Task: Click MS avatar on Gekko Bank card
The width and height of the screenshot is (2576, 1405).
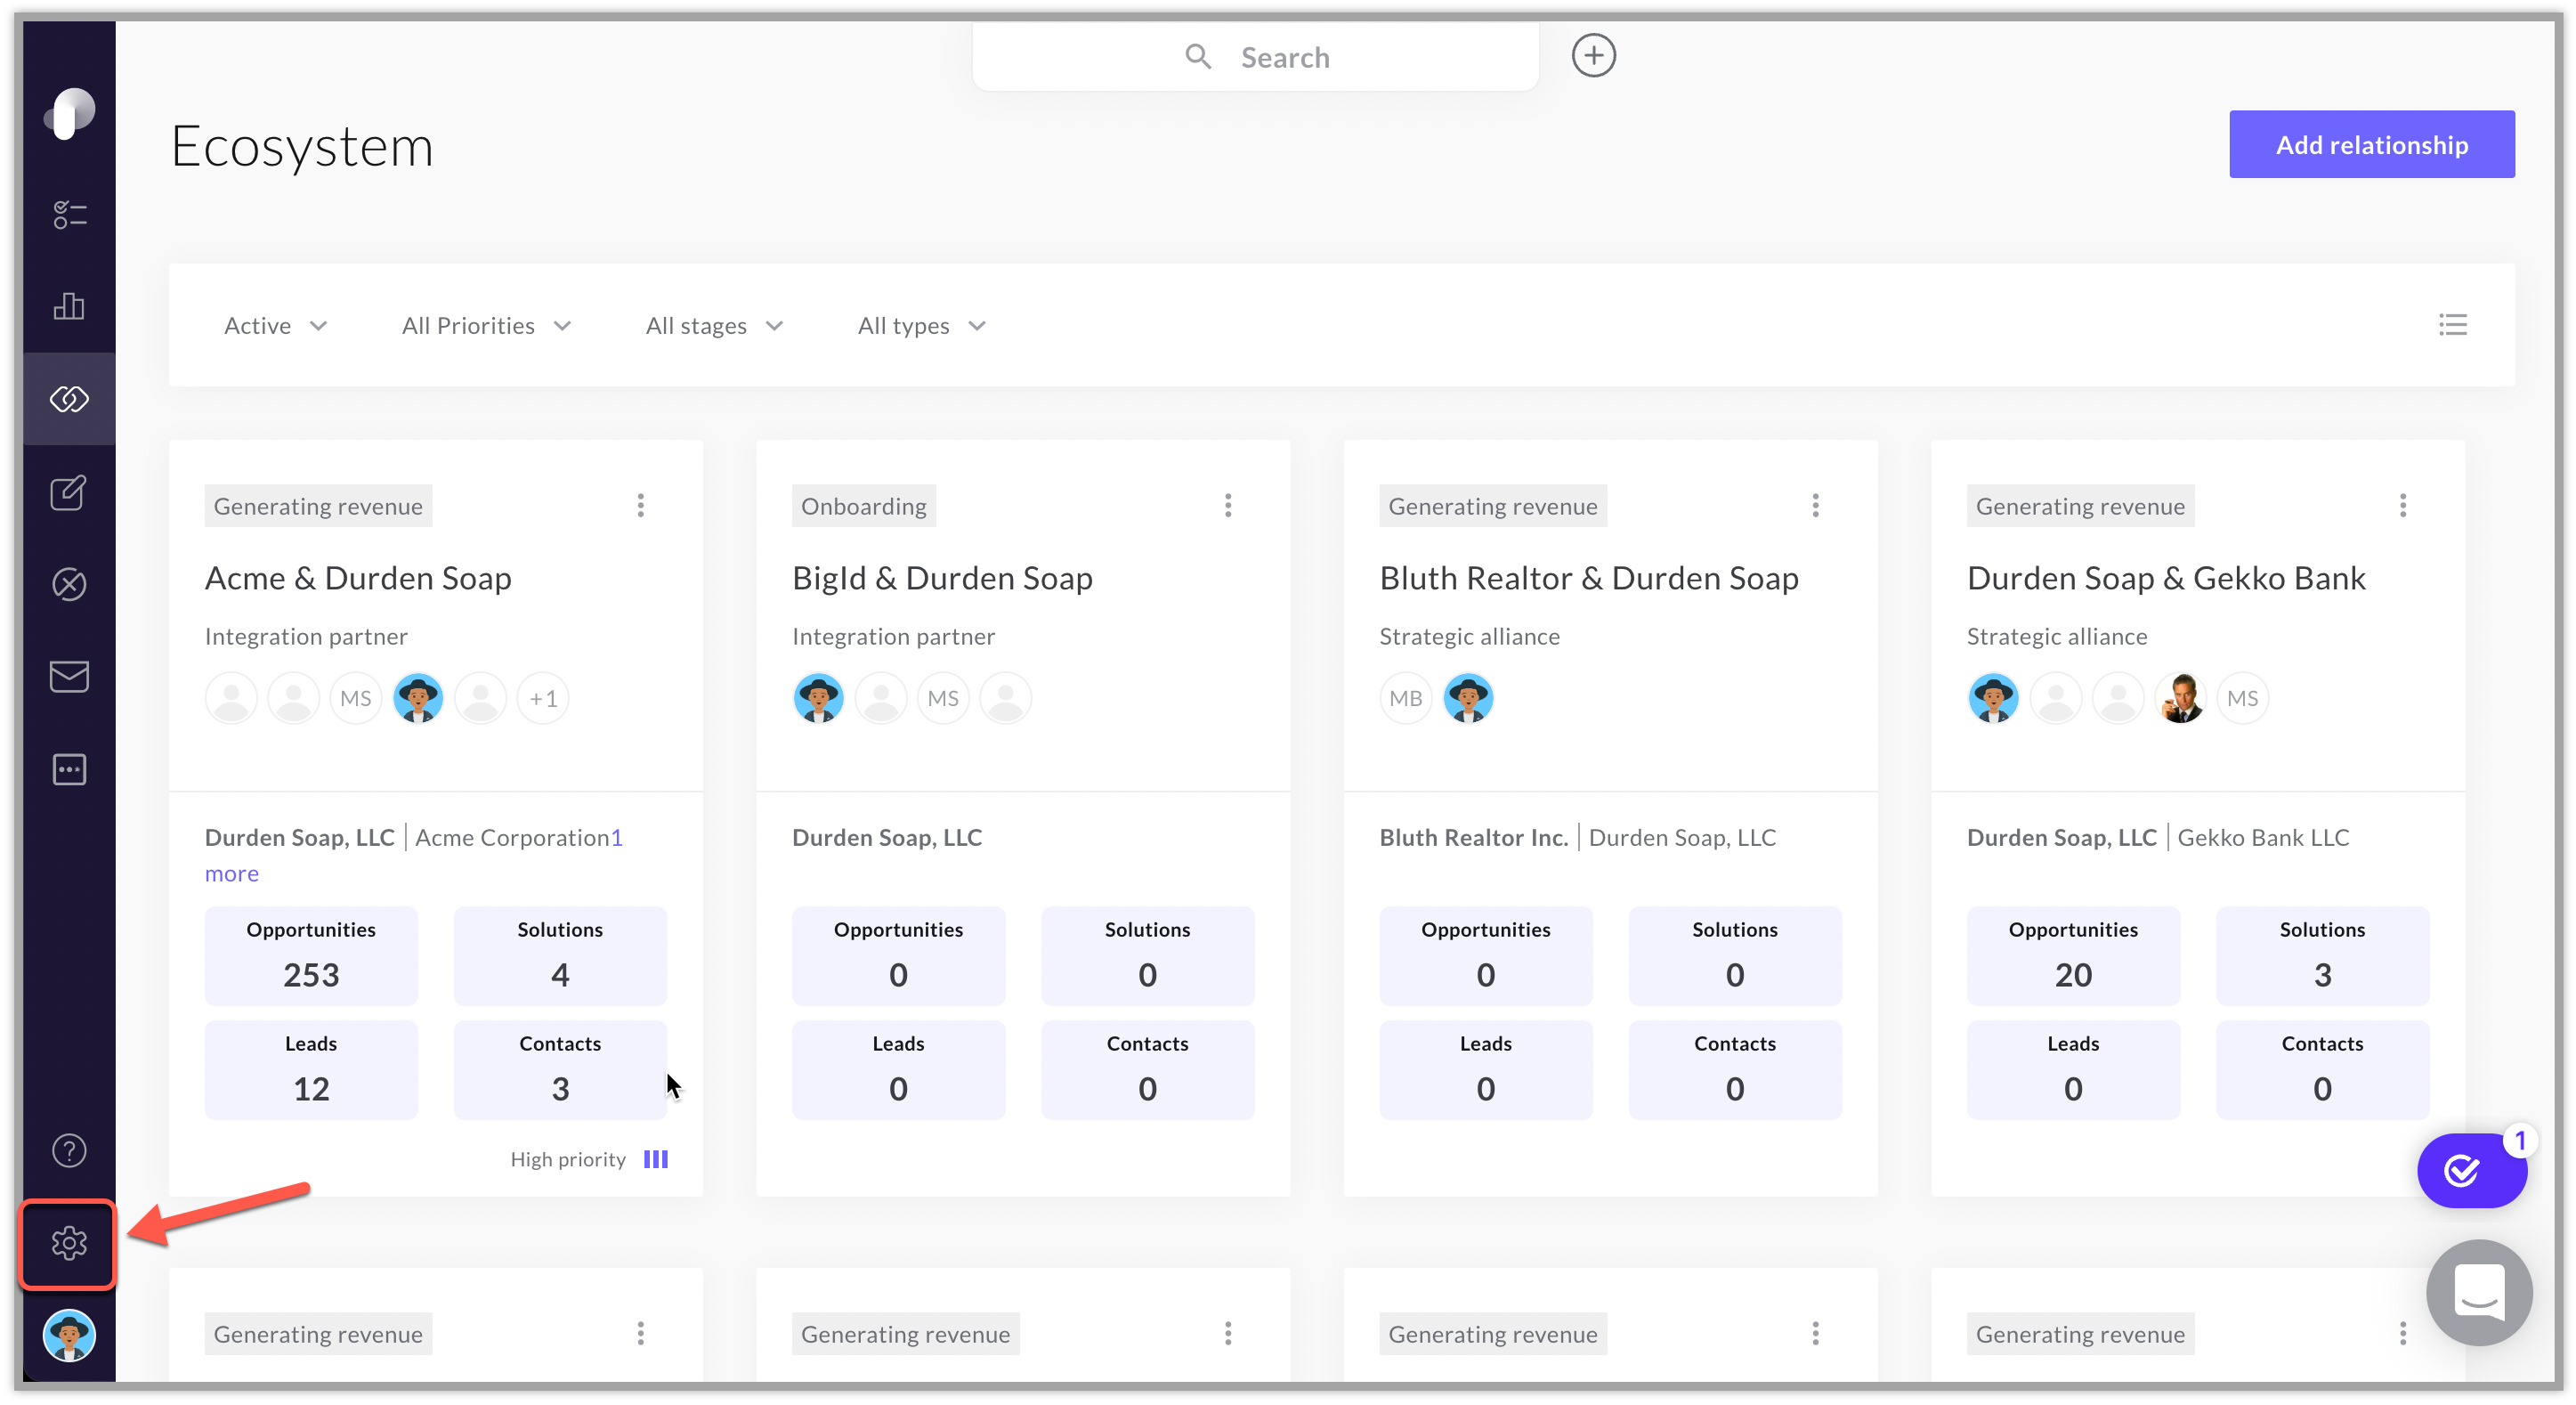Action: point(2243,698)
